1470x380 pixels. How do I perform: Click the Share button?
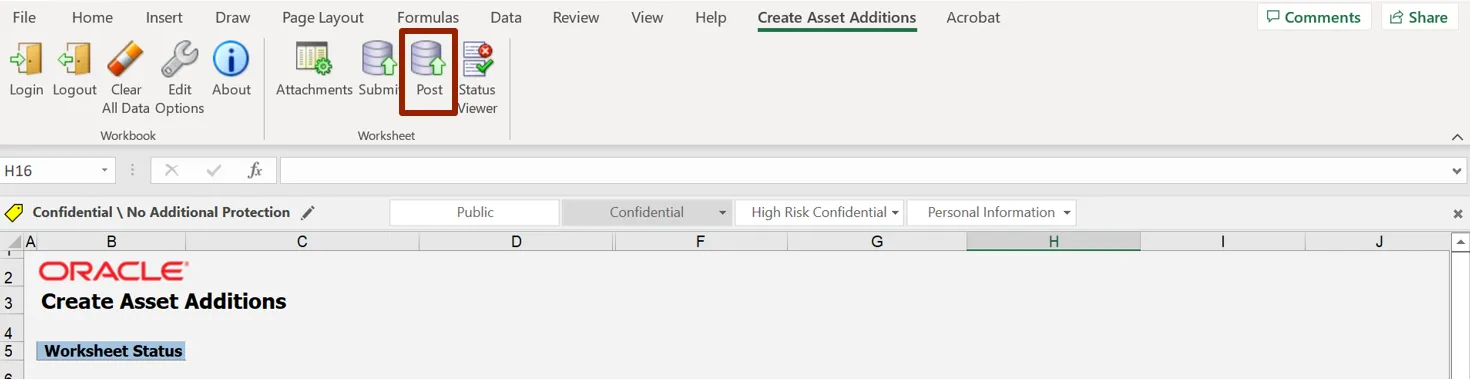[1419, 17]
